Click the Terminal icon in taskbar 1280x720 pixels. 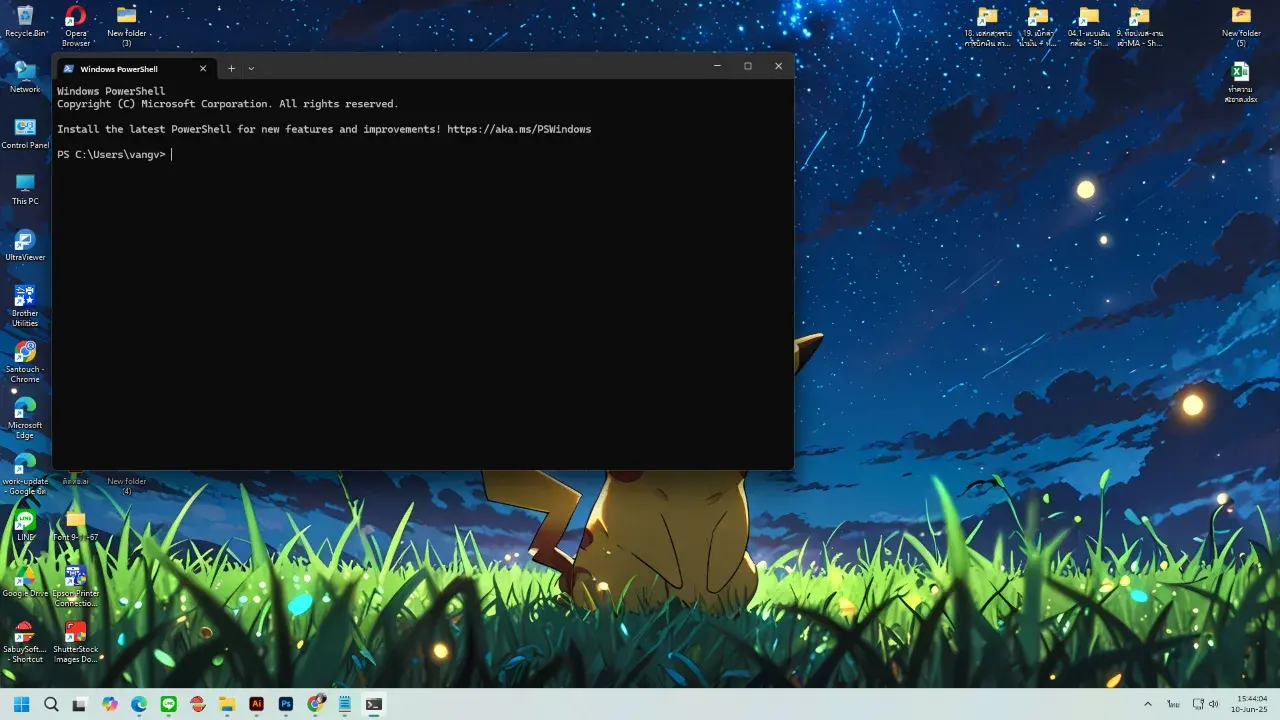coord(374,704)
